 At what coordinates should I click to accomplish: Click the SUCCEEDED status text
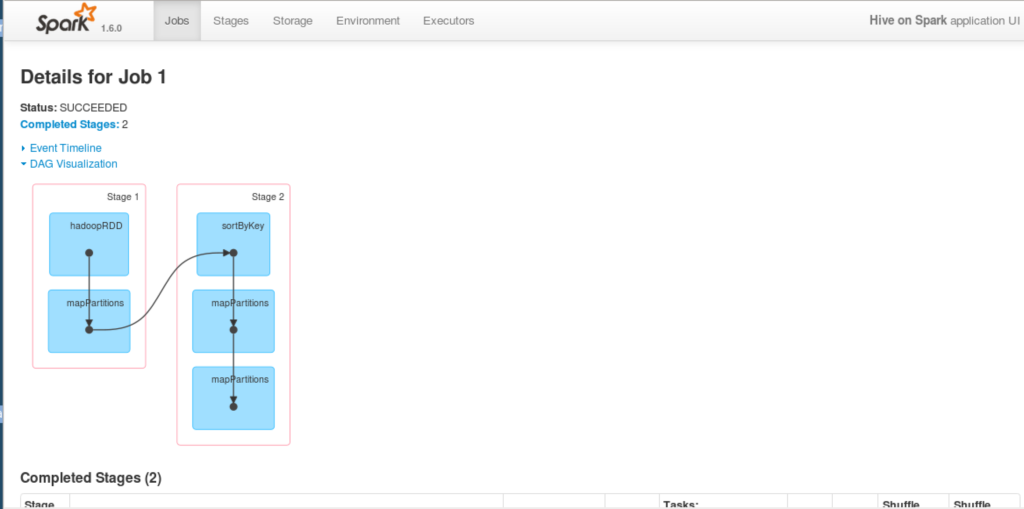coord(93,108)
